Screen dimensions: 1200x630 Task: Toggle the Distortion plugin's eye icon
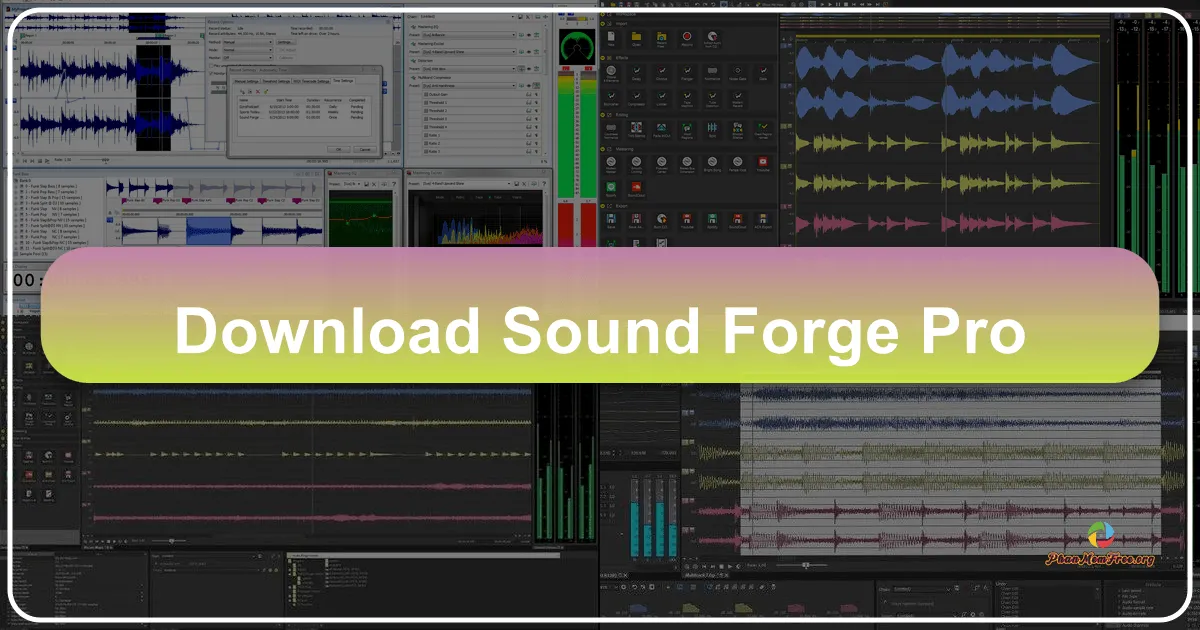[x=529, y=69]
